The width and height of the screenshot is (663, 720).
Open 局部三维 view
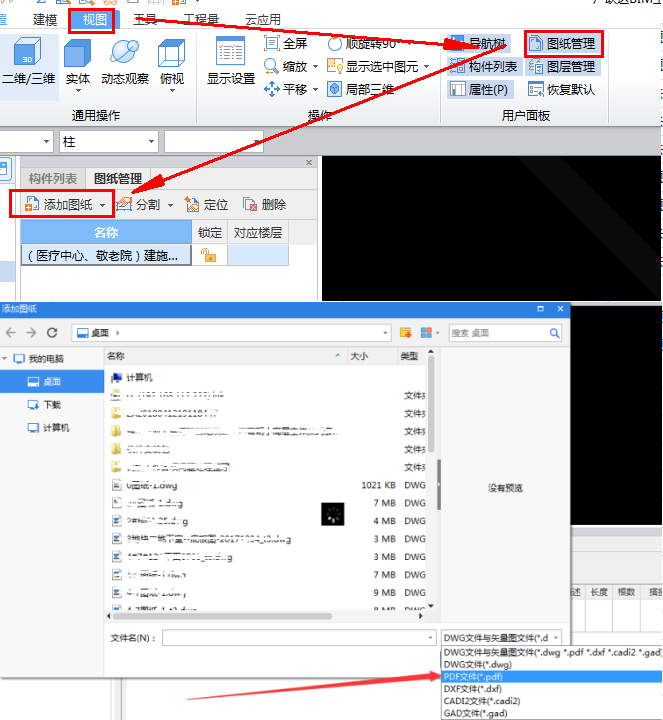point(360,89)
